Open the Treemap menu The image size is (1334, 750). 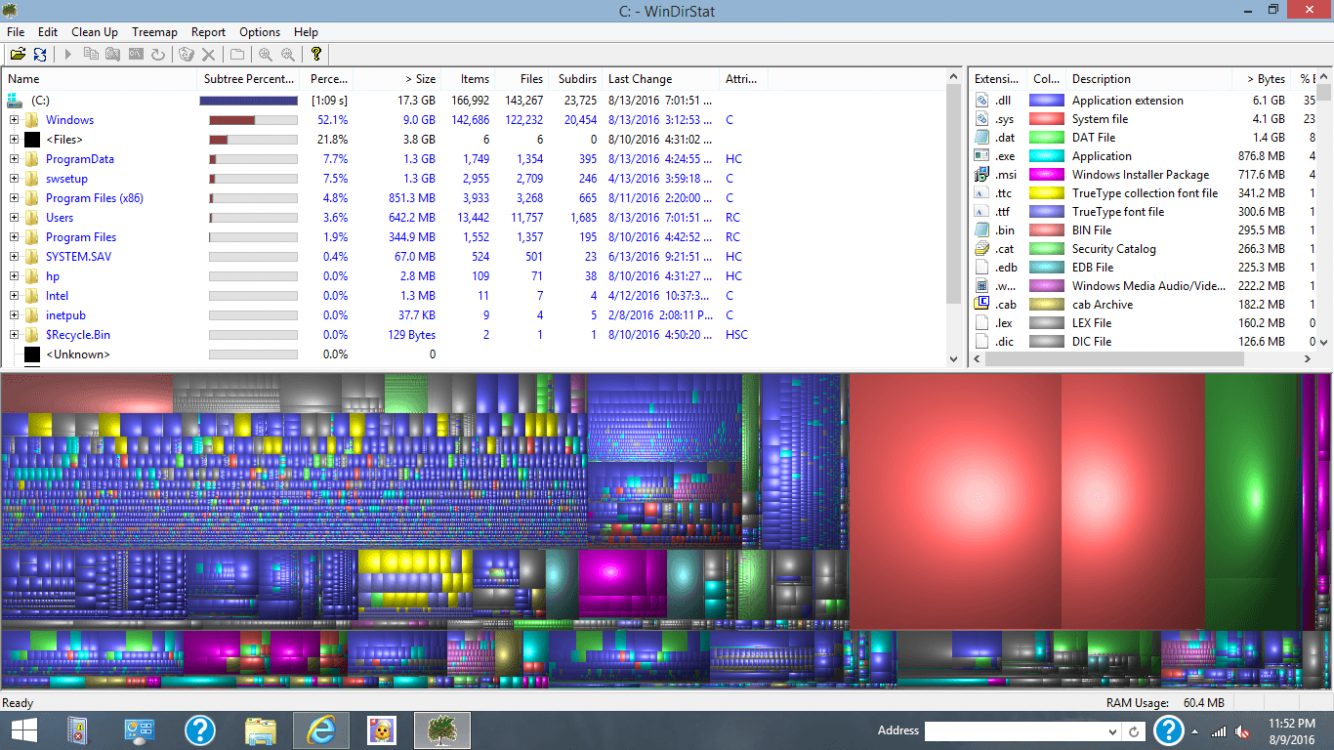[155, 32]
